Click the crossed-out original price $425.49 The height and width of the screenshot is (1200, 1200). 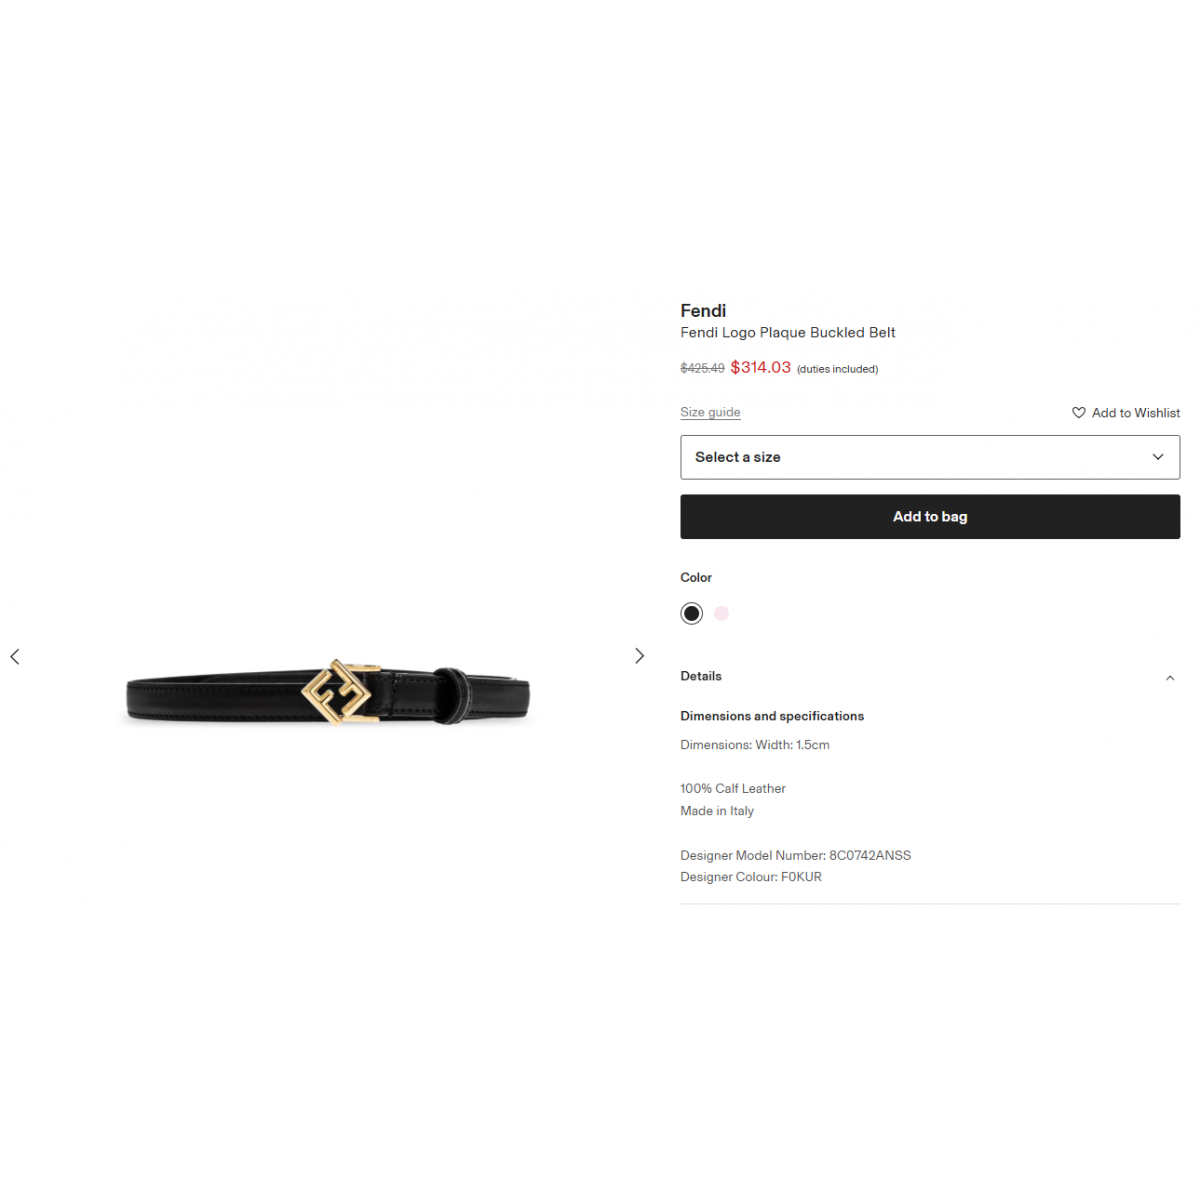(703, 369)
